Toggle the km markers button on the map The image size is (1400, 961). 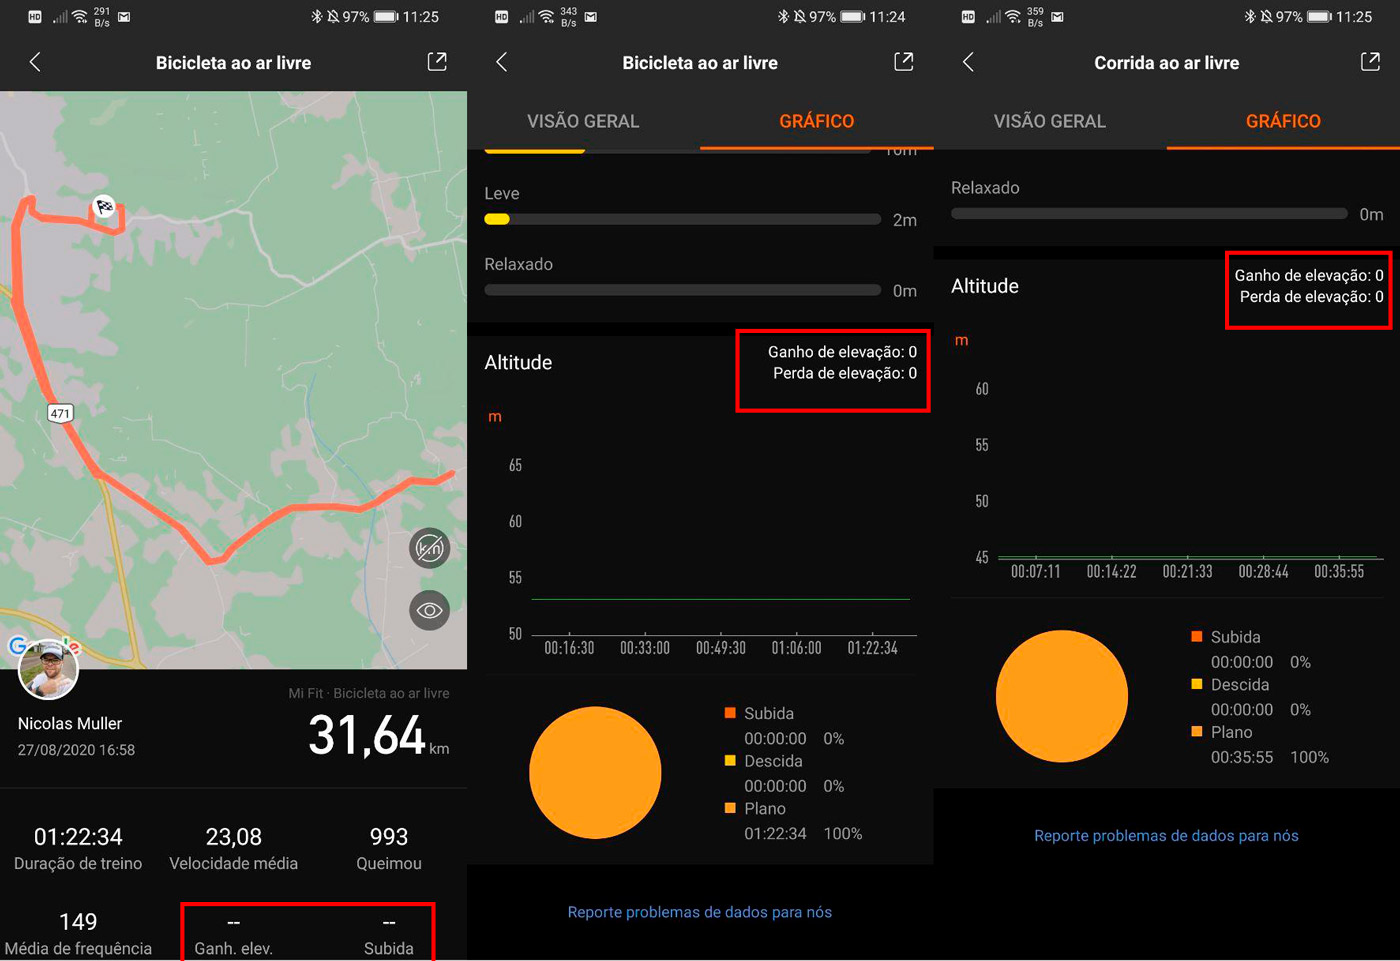[x=430, y=548]
